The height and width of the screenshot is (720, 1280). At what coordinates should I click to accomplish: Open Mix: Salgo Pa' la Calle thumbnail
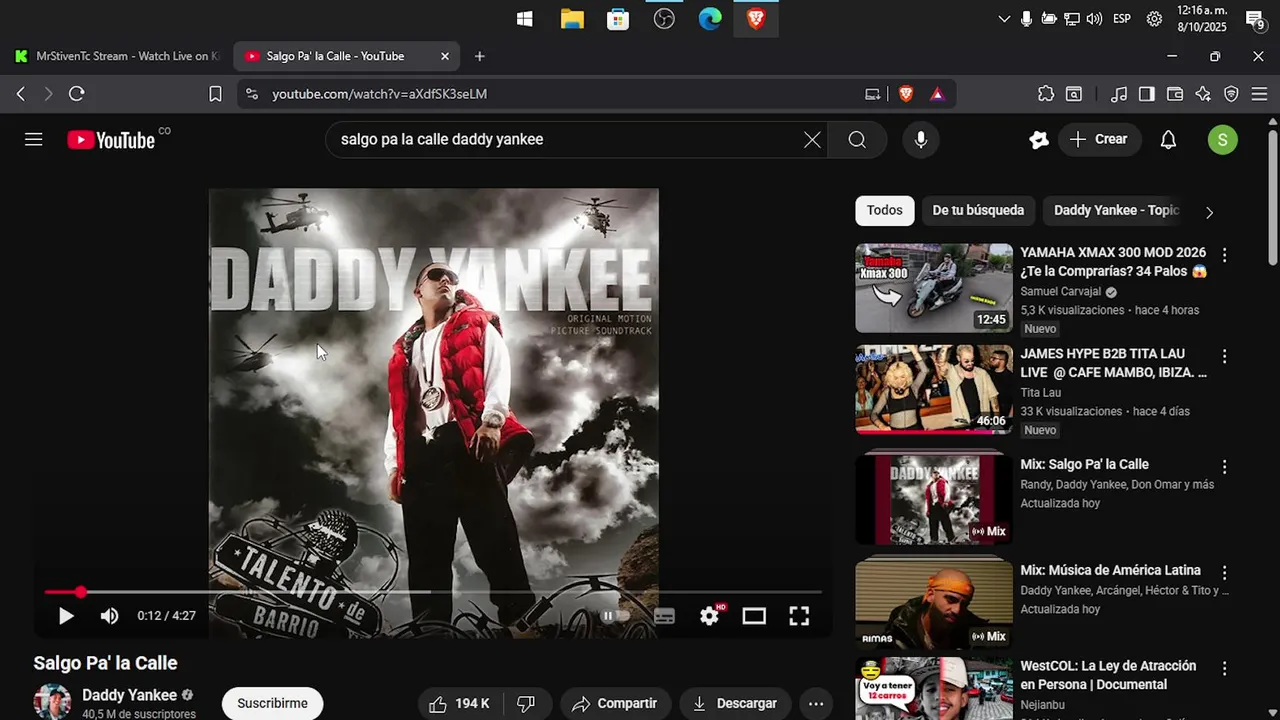point(934,499)
